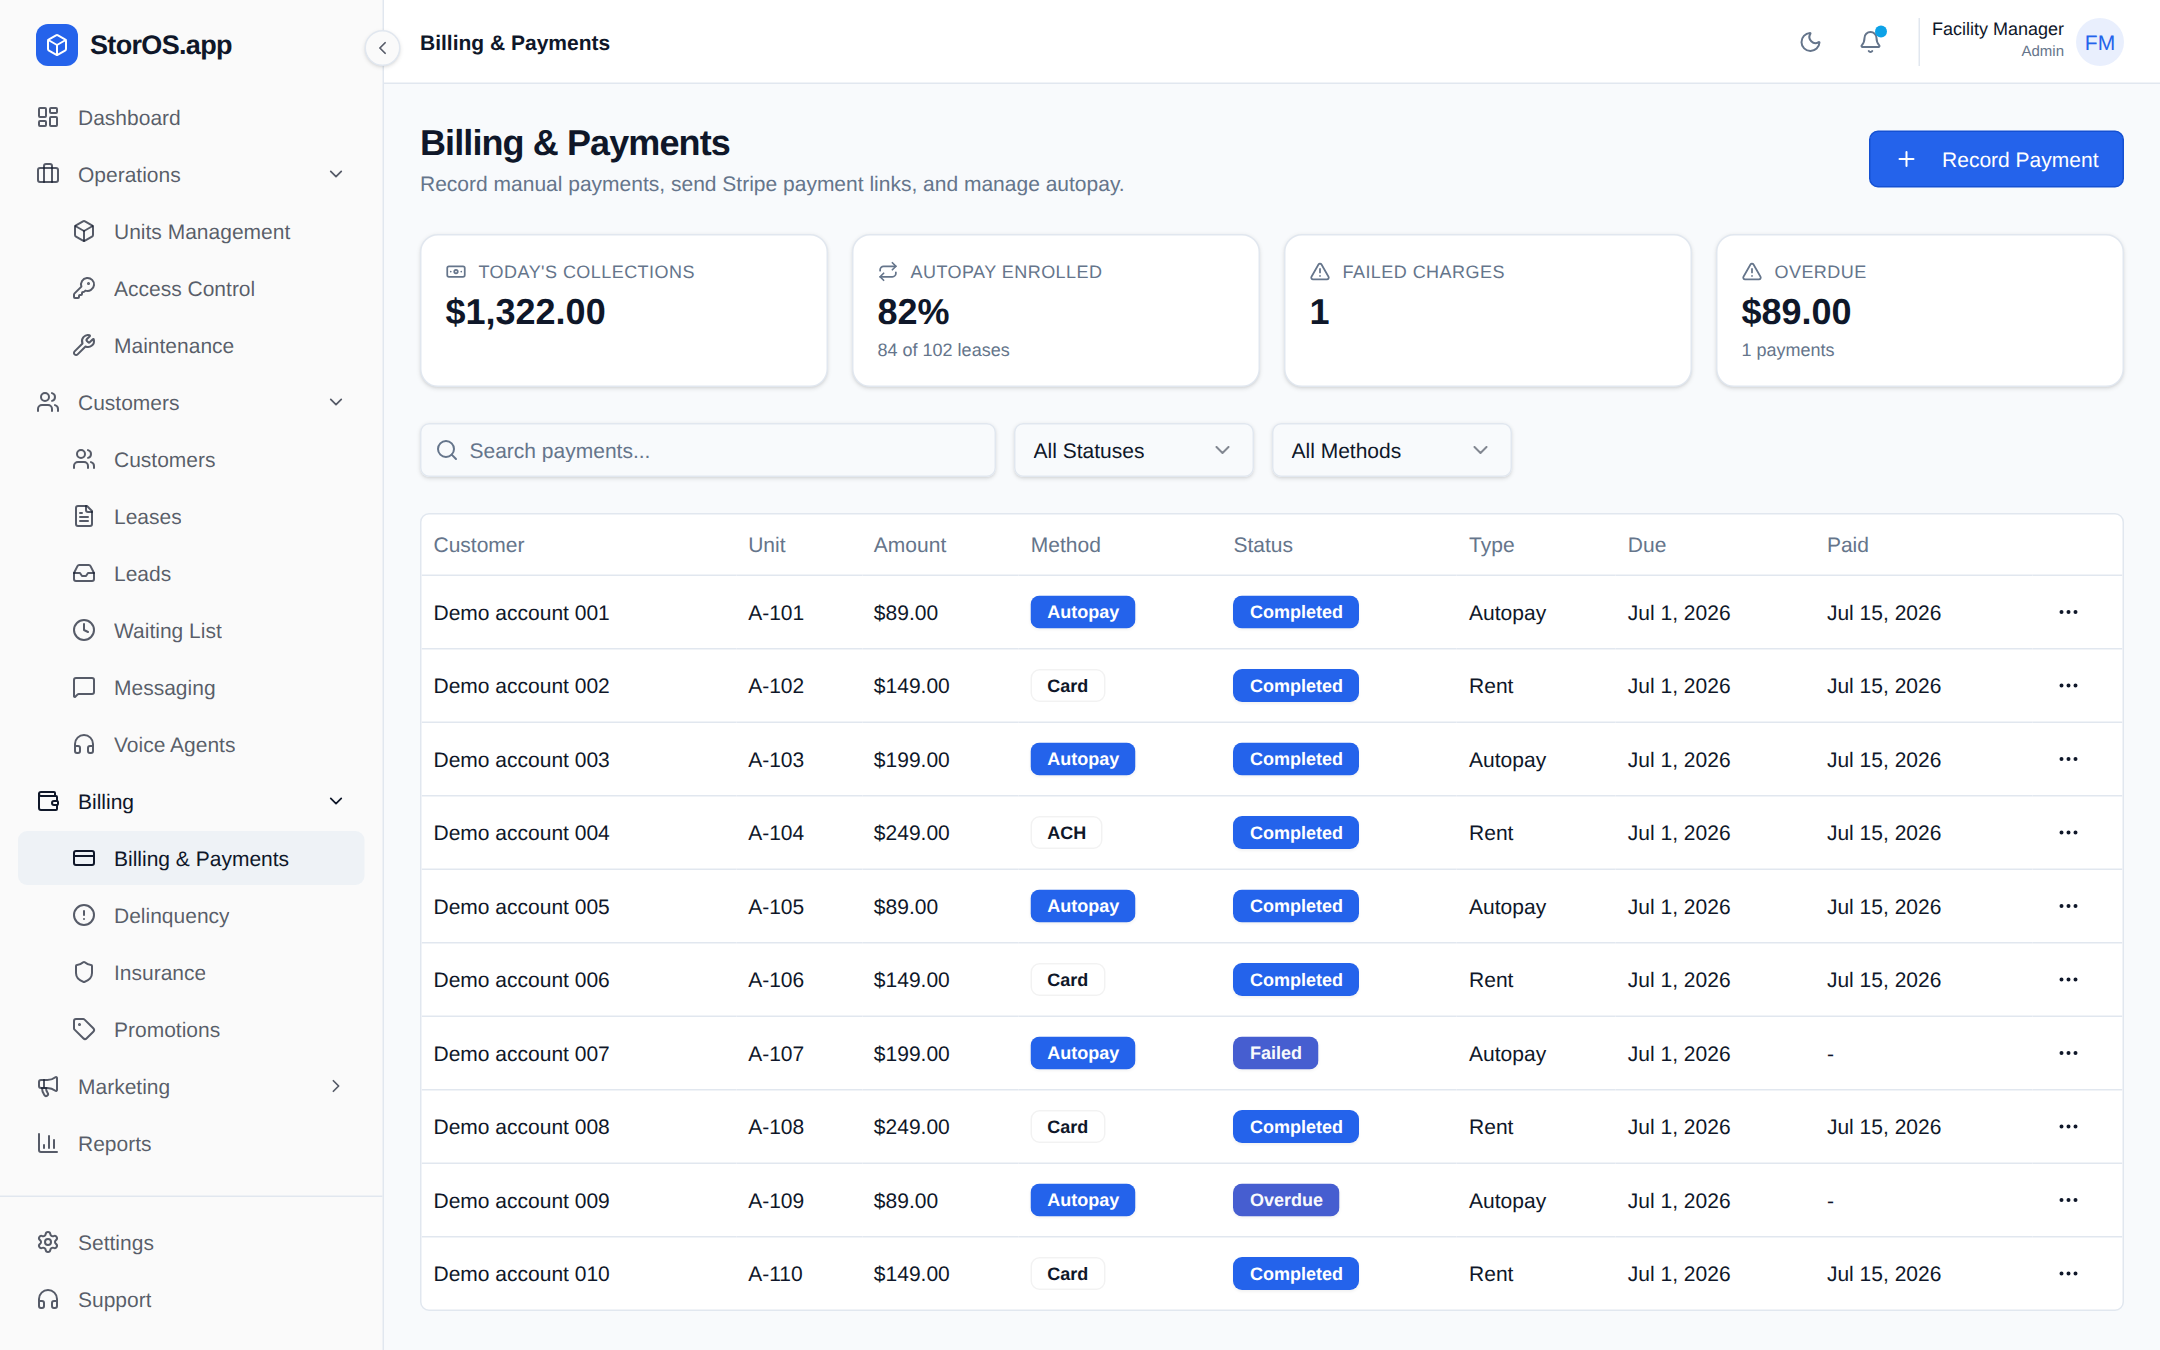Toggle dark mode with the moon icon
2160x1350 pixels.
tap(1810, 42)
